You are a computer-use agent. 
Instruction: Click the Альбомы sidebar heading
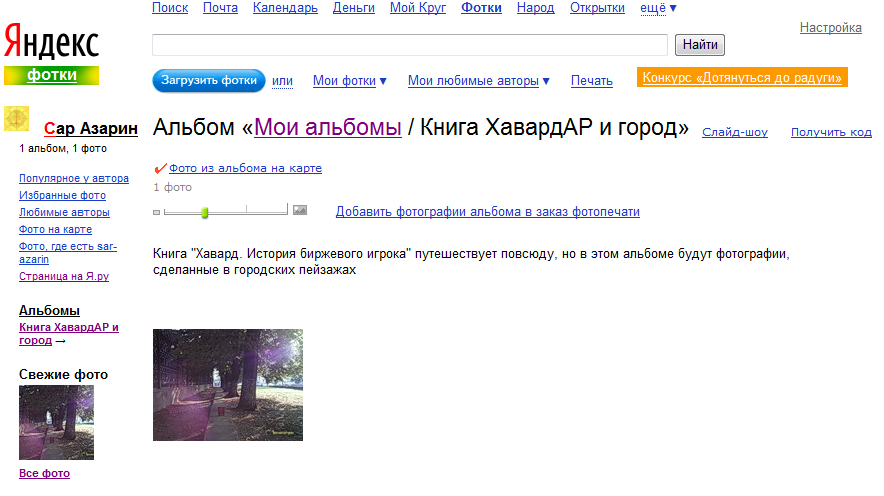(x=49, y=311)
